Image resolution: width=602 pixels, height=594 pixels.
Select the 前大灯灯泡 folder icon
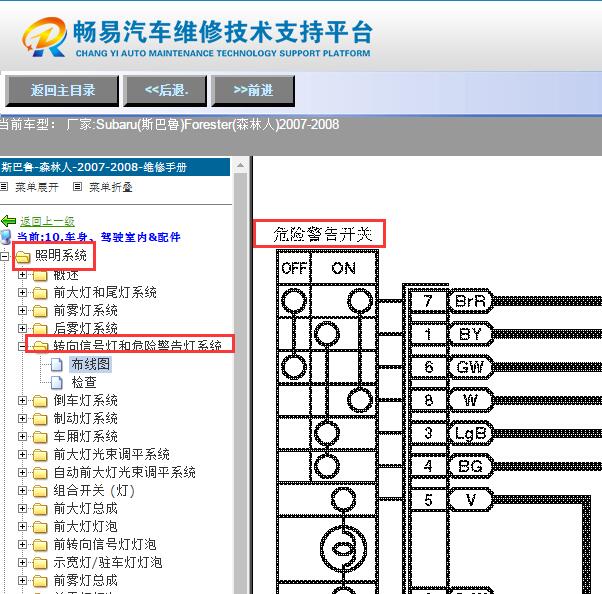click(x=40, y=527)
